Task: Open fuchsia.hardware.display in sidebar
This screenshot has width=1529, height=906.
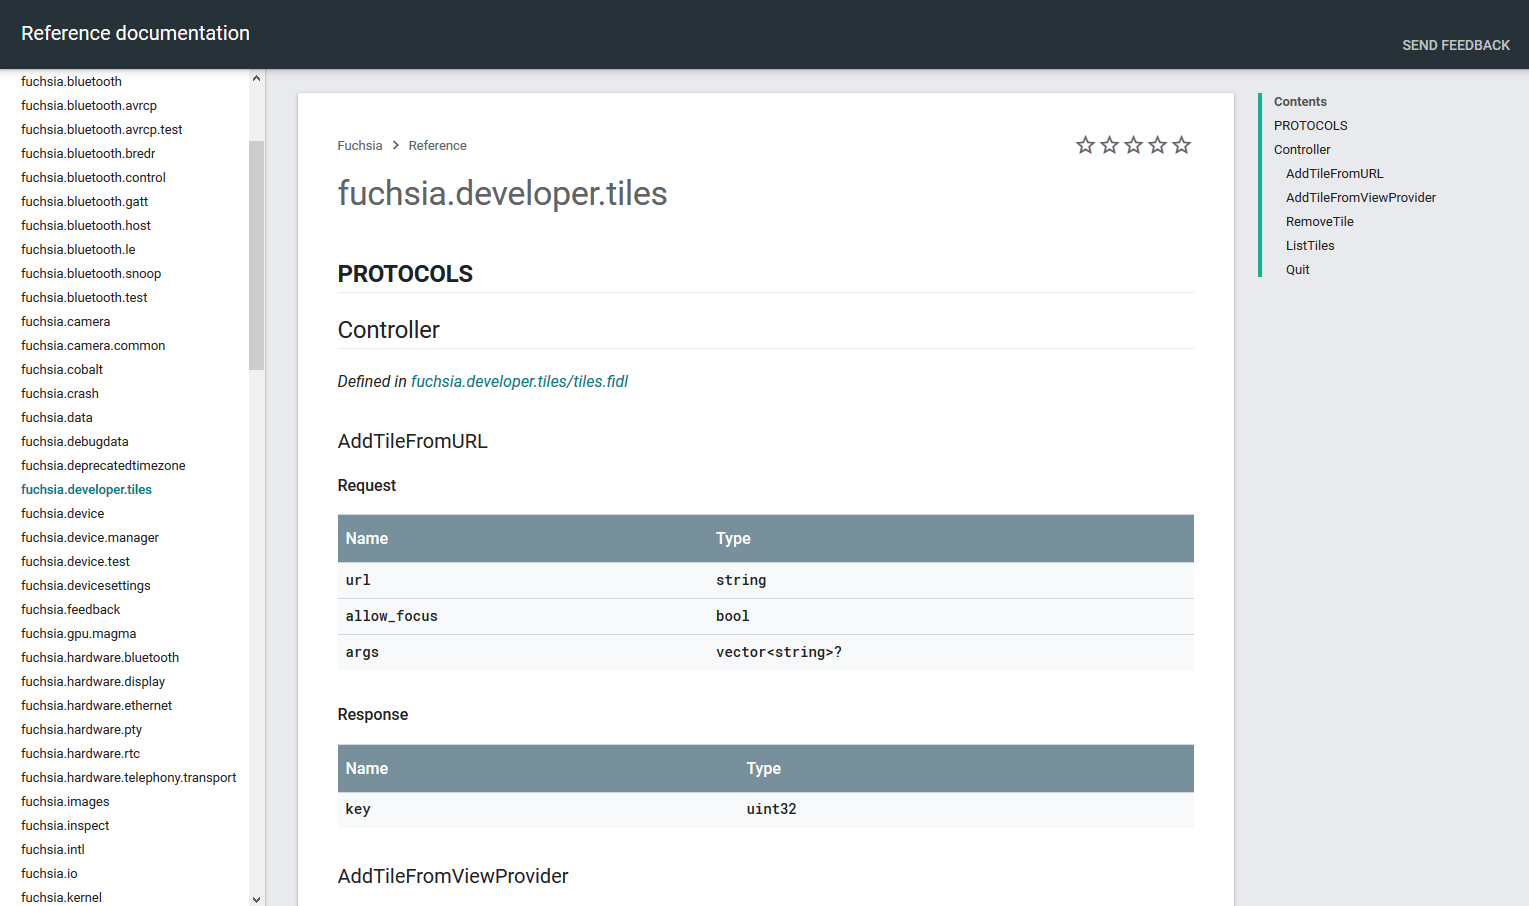Action: pyautogui.click(x=93, y=681)
